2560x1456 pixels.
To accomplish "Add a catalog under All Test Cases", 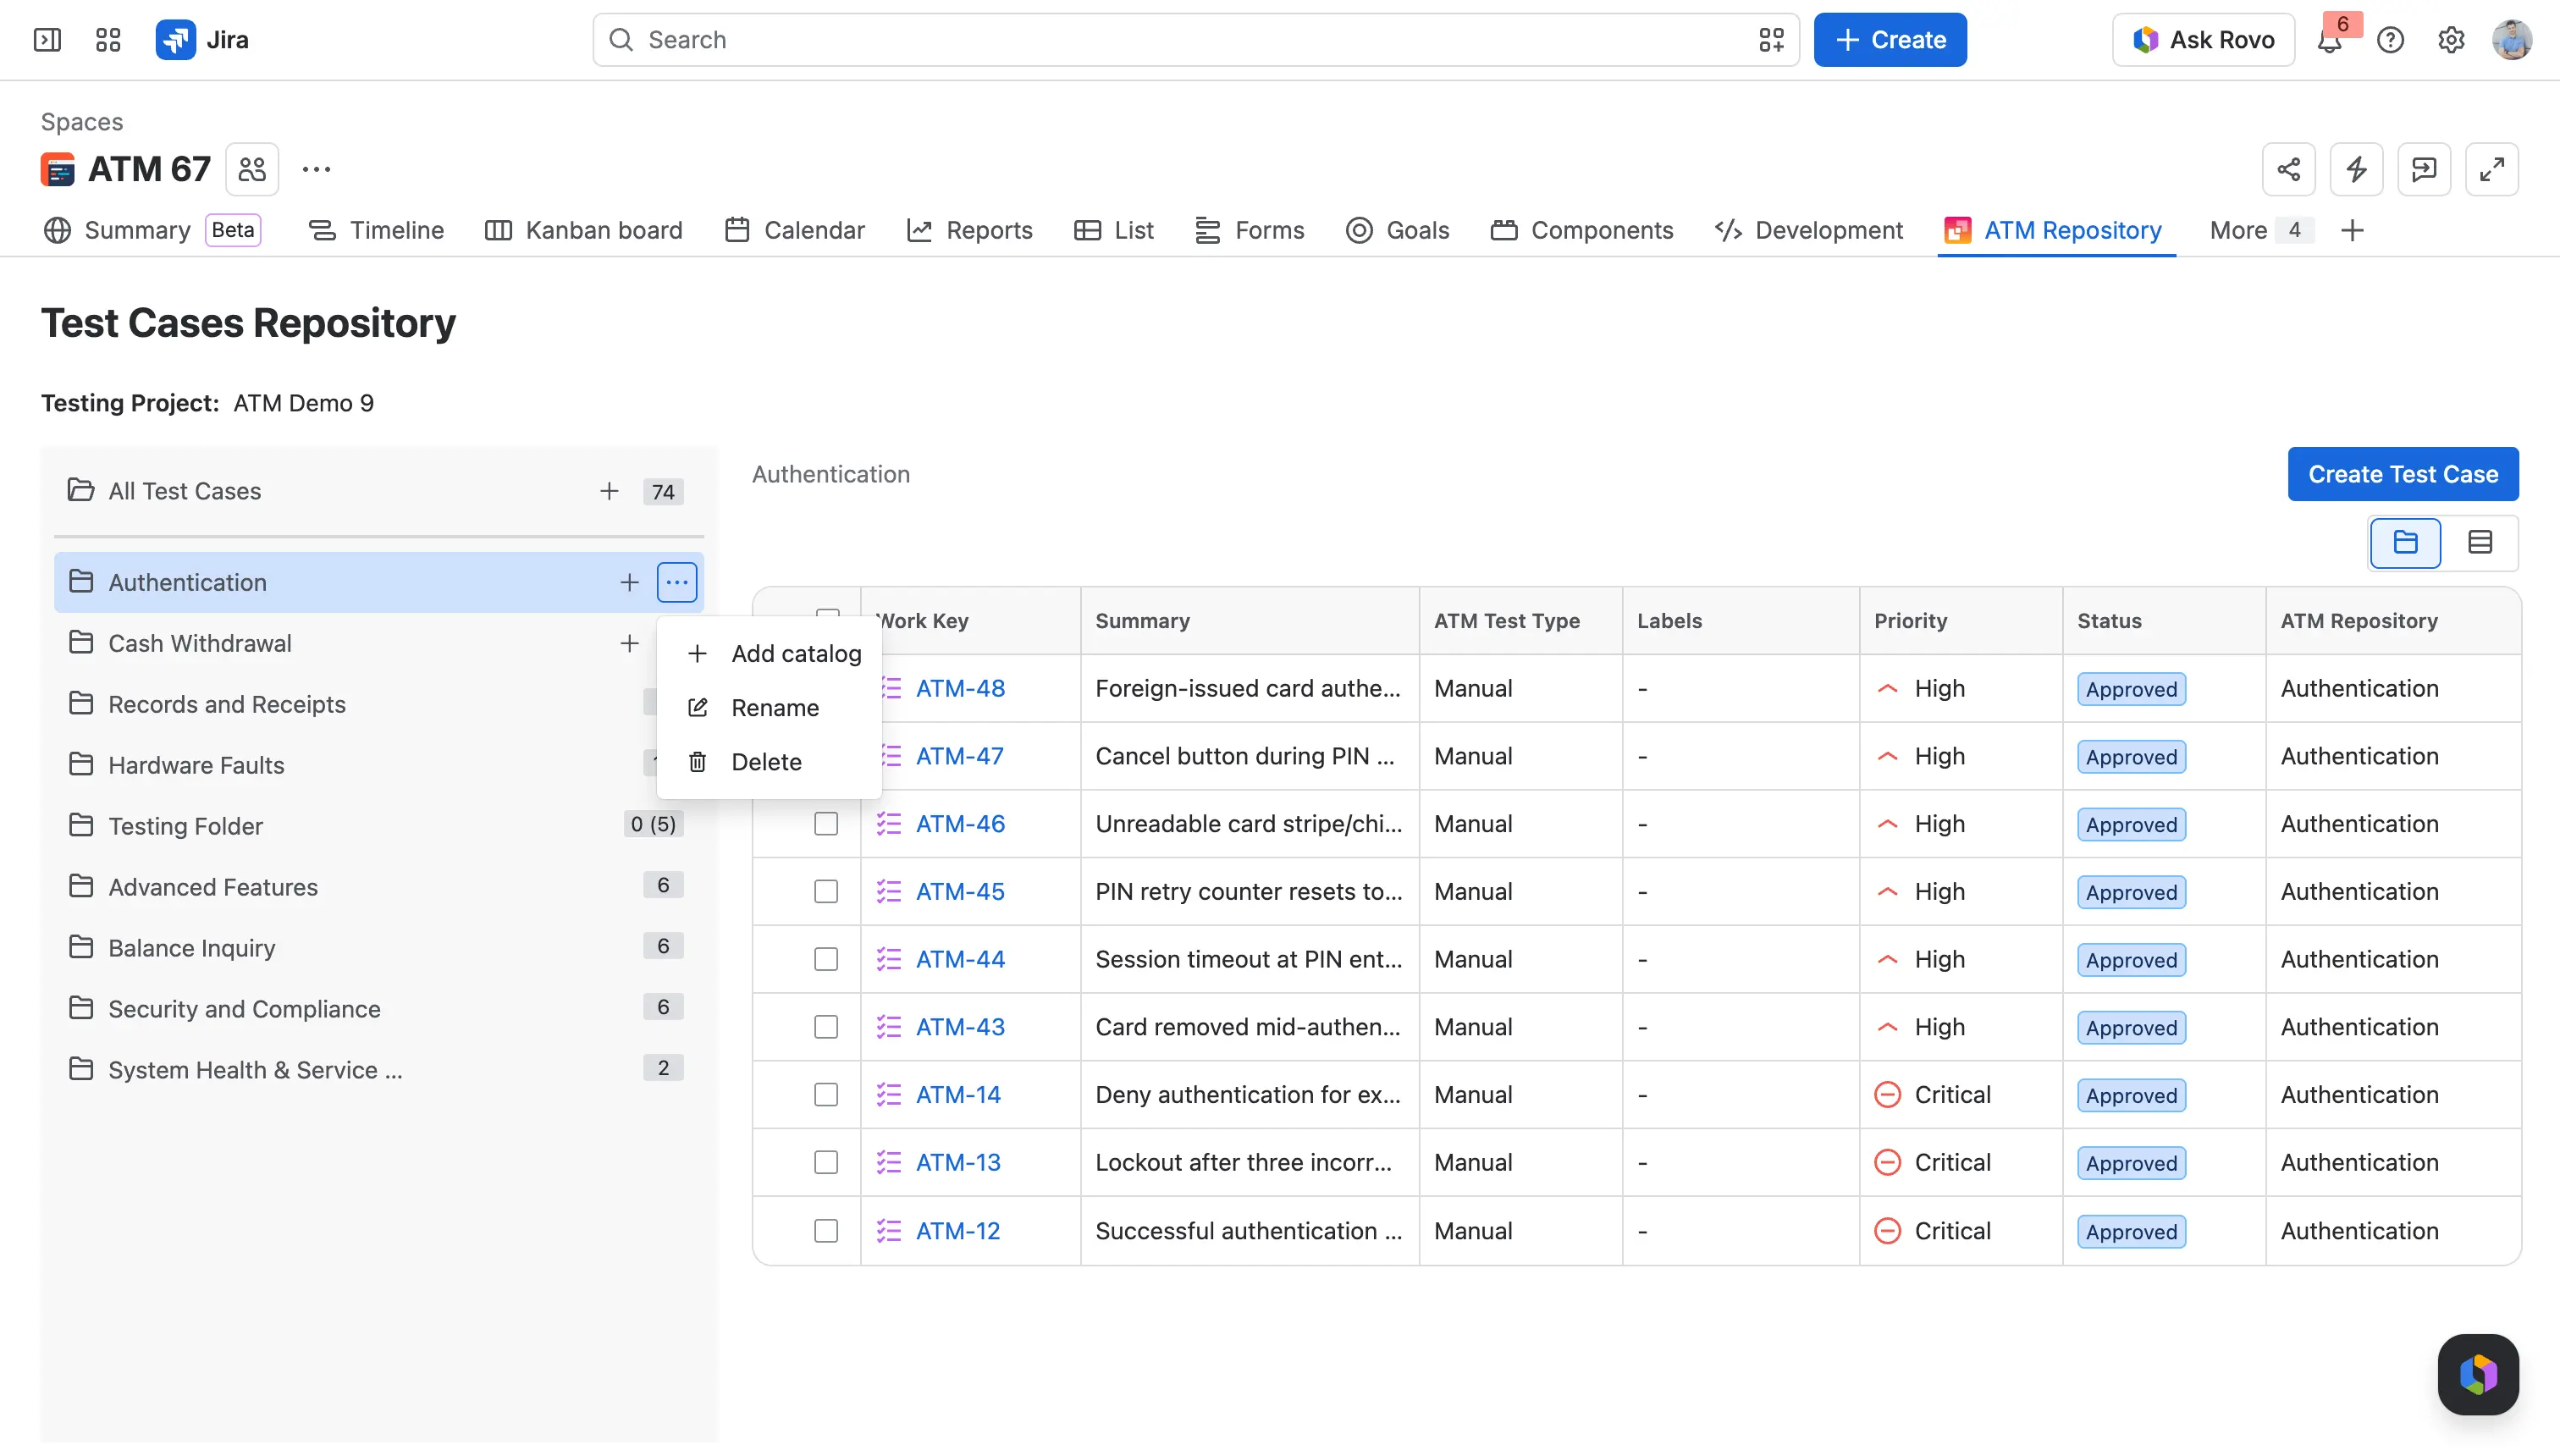I will (609, 491).
